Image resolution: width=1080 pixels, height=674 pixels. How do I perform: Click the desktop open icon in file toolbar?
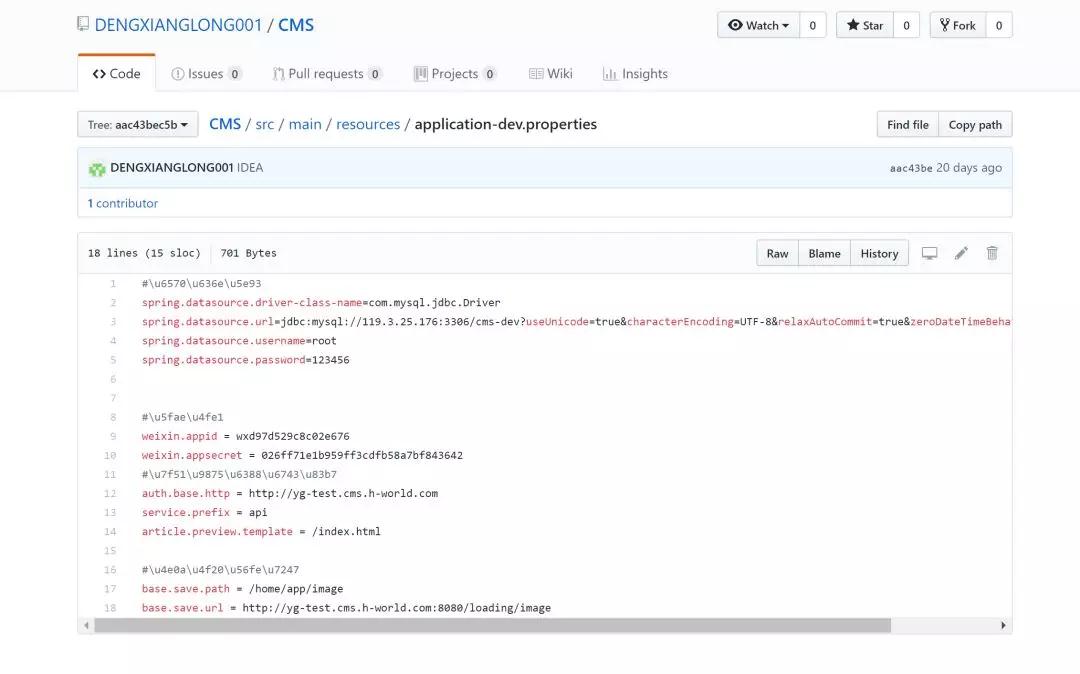coord(929,253)
